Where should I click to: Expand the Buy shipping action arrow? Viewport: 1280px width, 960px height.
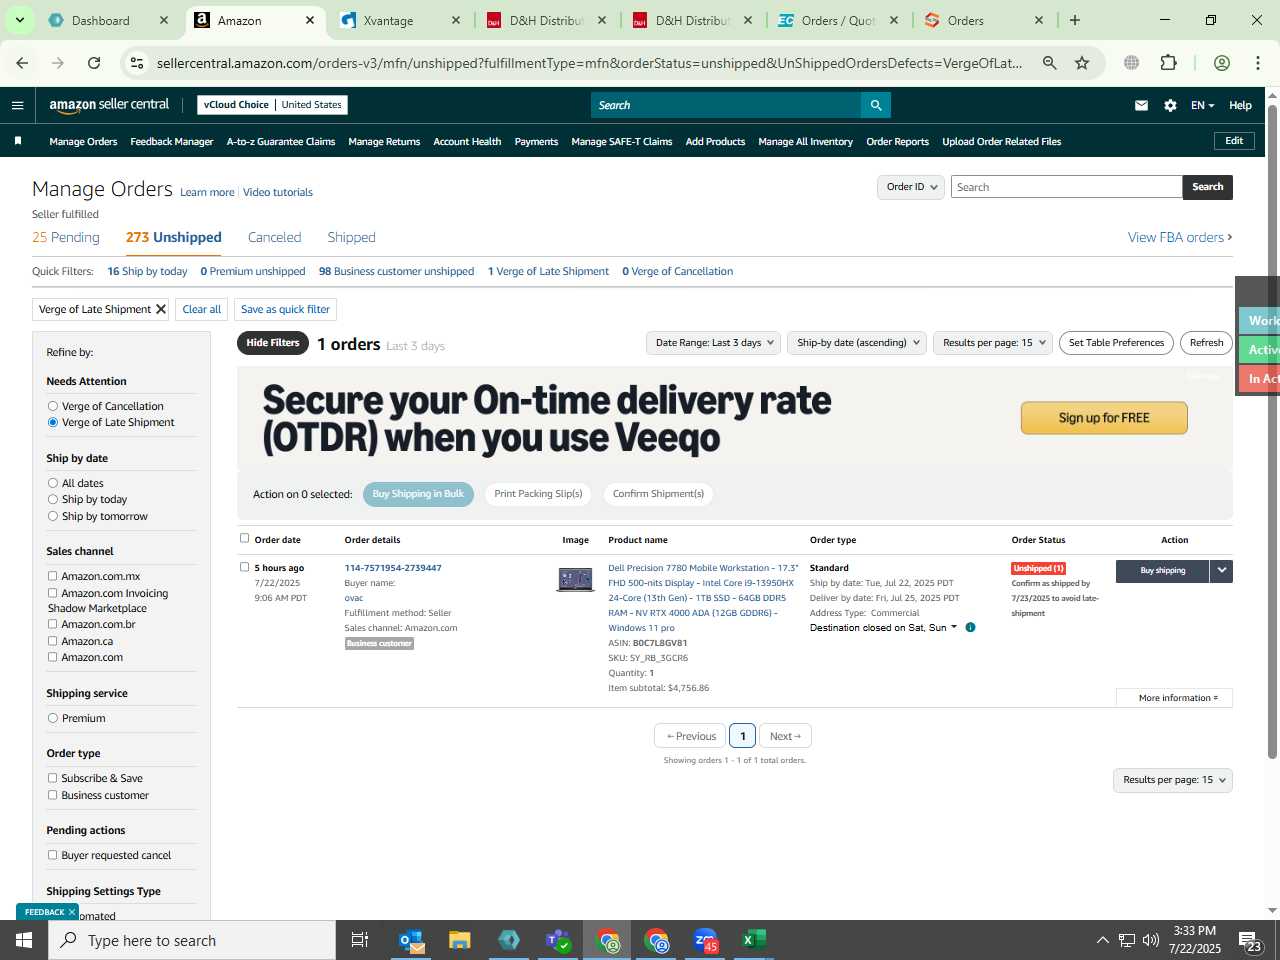pos(1221,570)
